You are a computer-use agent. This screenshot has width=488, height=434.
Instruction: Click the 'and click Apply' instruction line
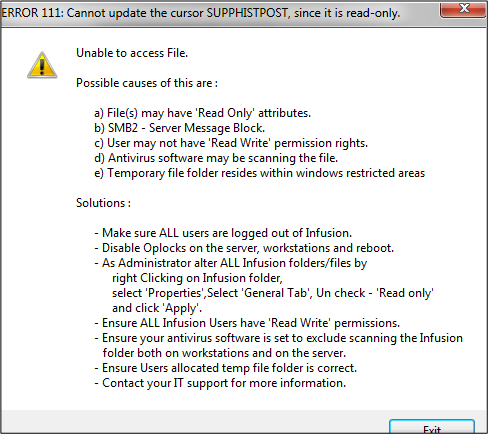157,308
